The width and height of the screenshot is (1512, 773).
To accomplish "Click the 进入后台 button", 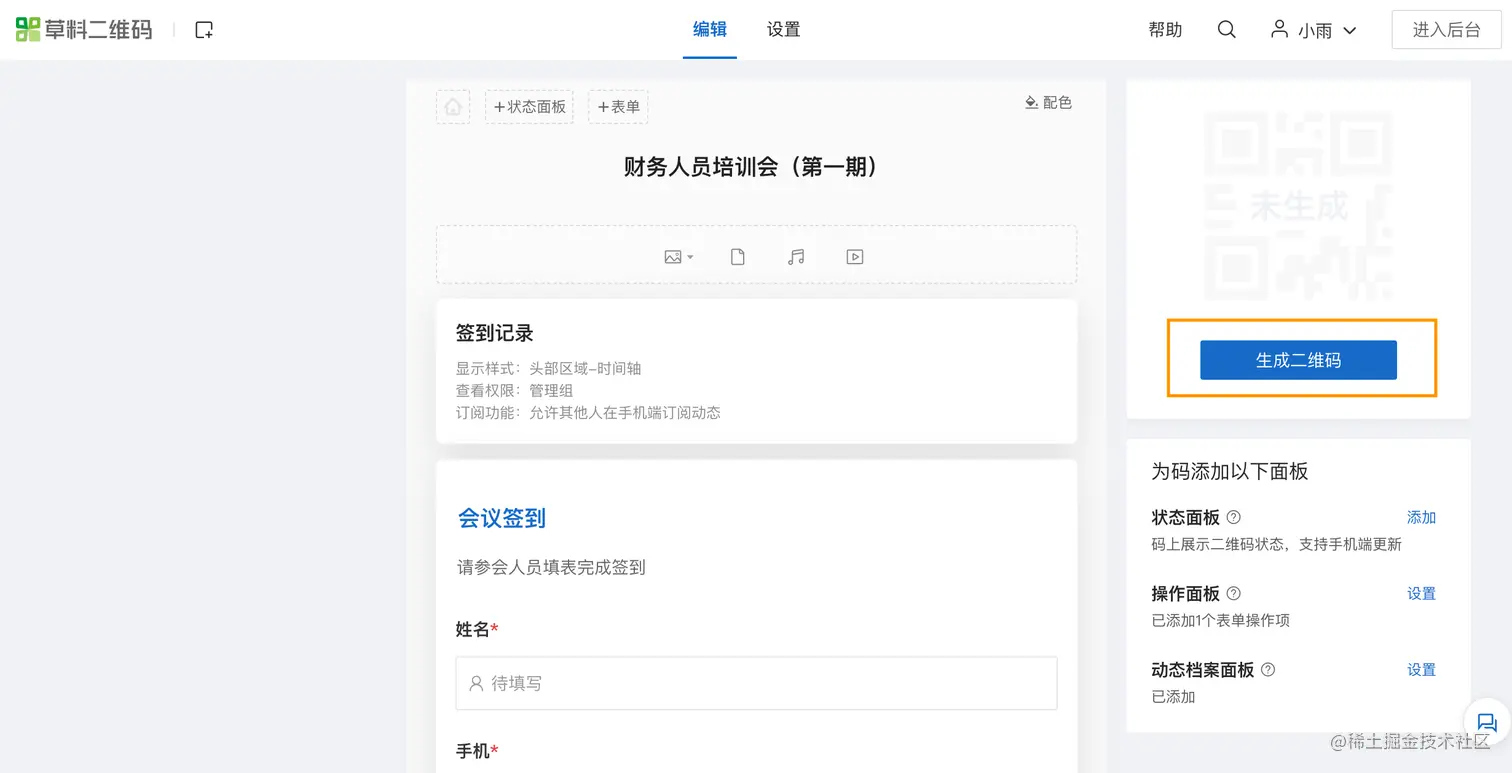I will coord(1446,30).
